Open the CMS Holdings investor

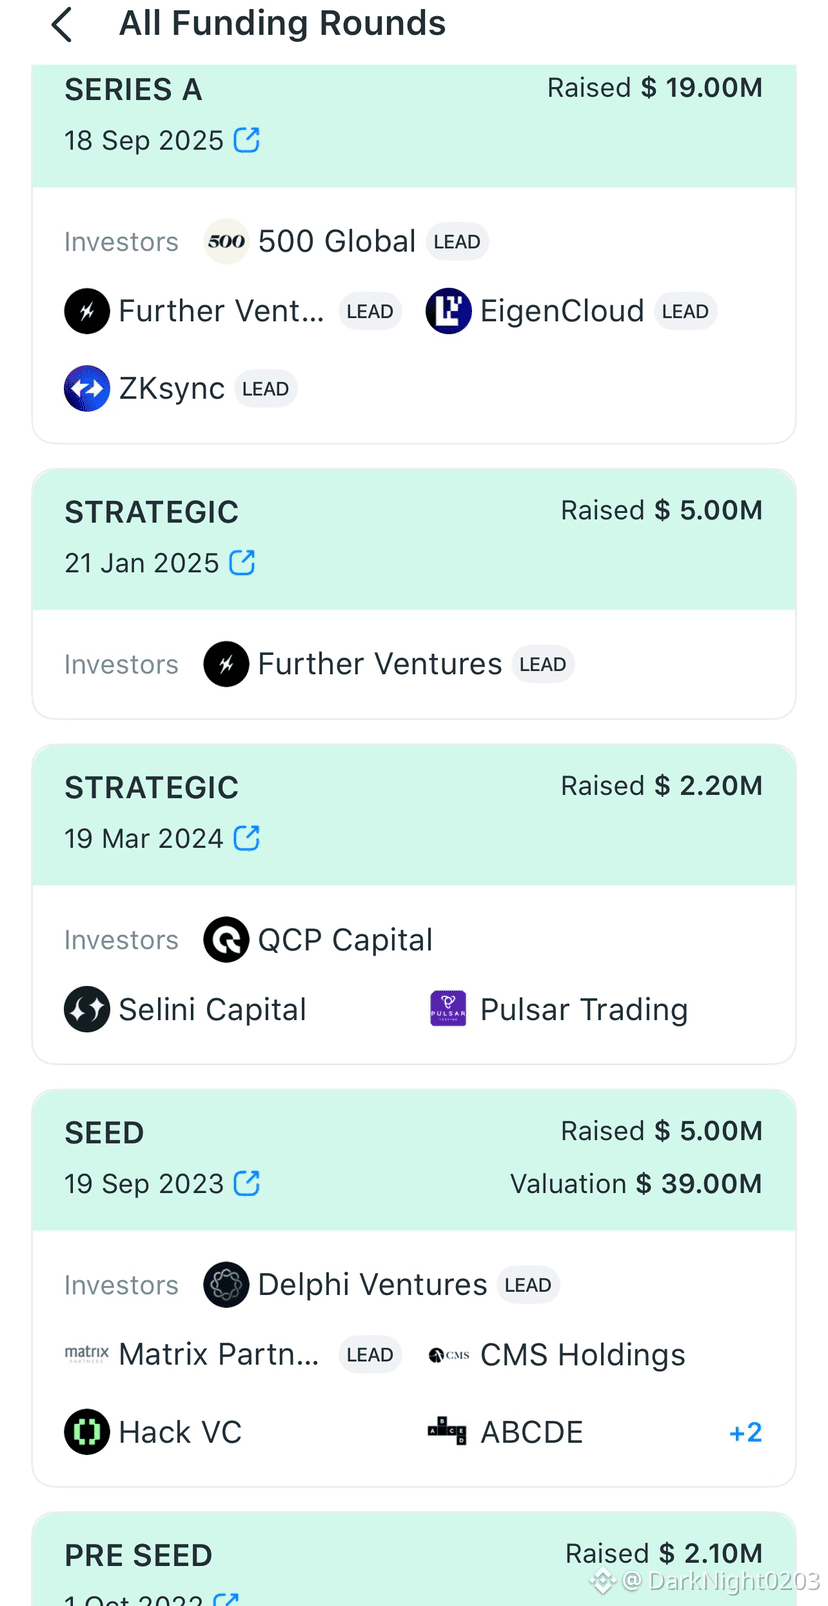point(583,1355)
